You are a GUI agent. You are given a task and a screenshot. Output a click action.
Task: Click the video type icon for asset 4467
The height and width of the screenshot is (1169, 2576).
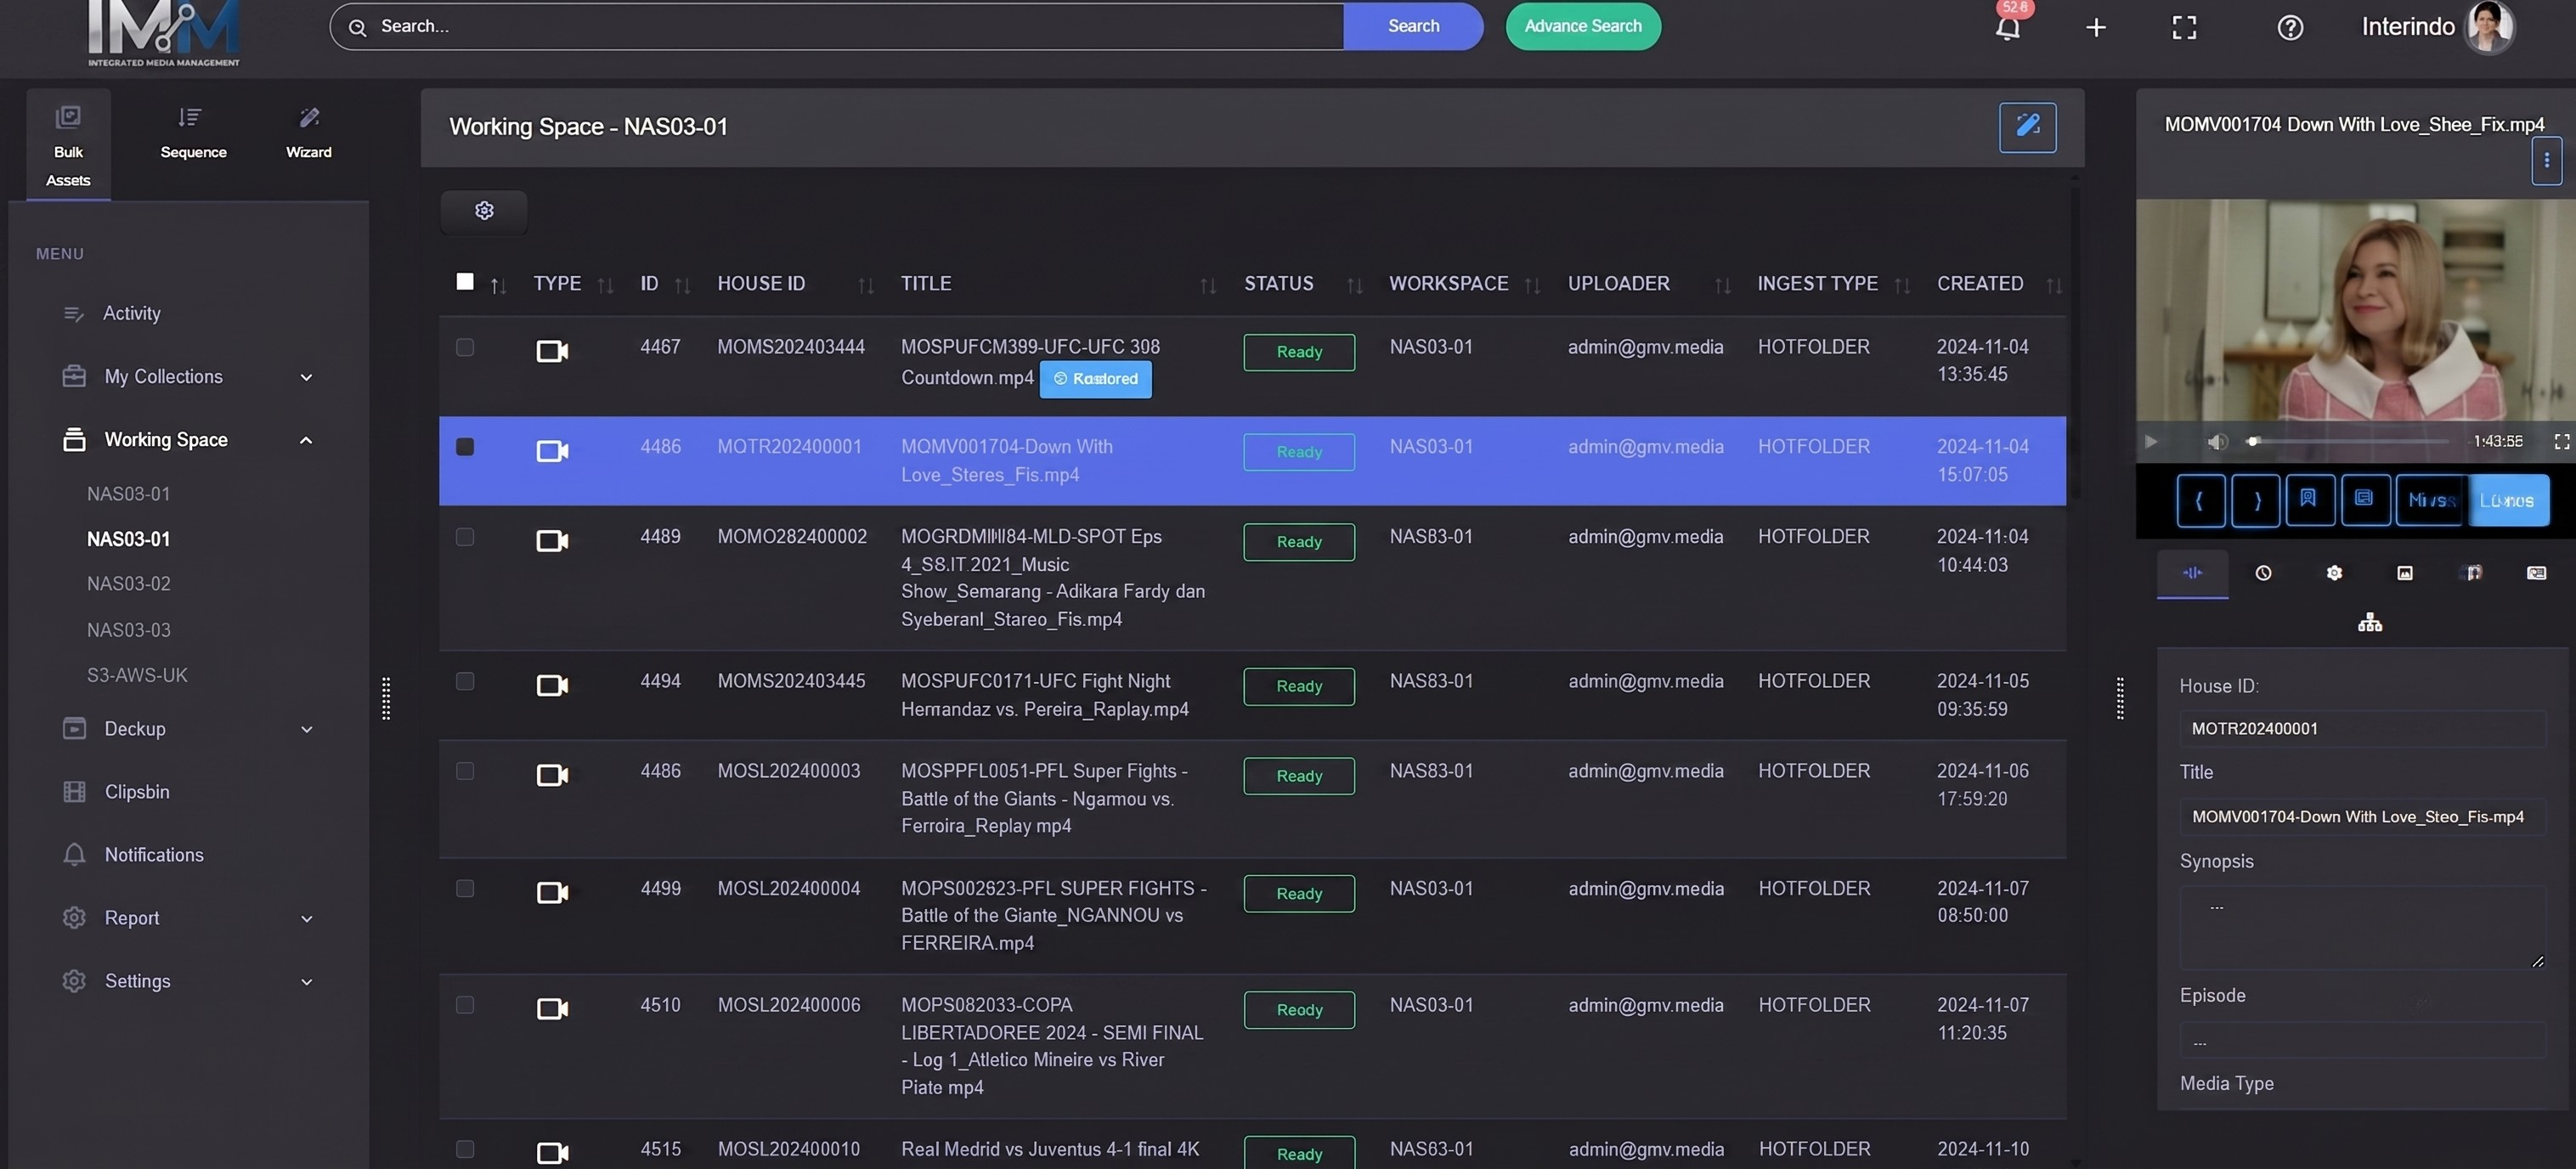point(552,351)
